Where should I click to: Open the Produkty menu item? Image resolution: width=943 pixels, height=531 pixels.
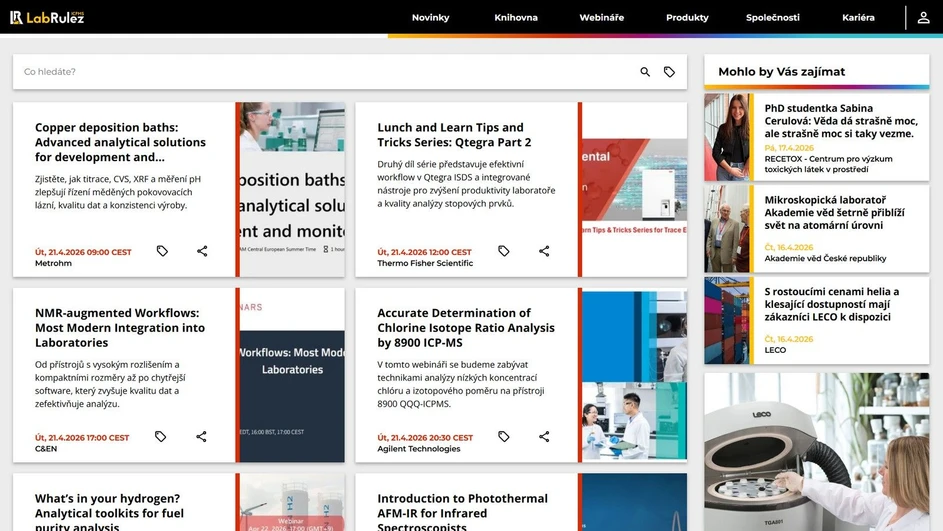coord(687,18)
